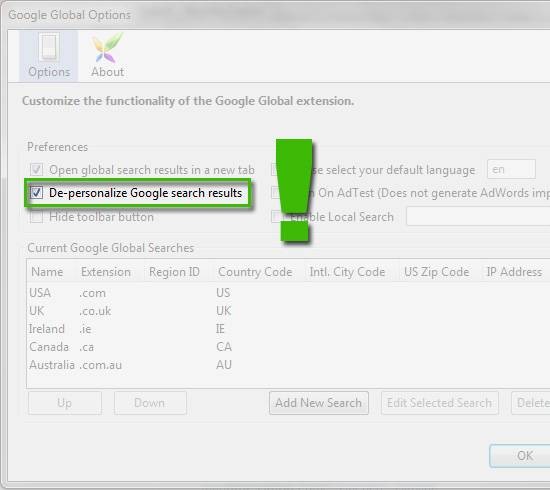The width and height of the screenshot is (550, 490).
Task: Click the Up button
Action: (x=65, y=403)
